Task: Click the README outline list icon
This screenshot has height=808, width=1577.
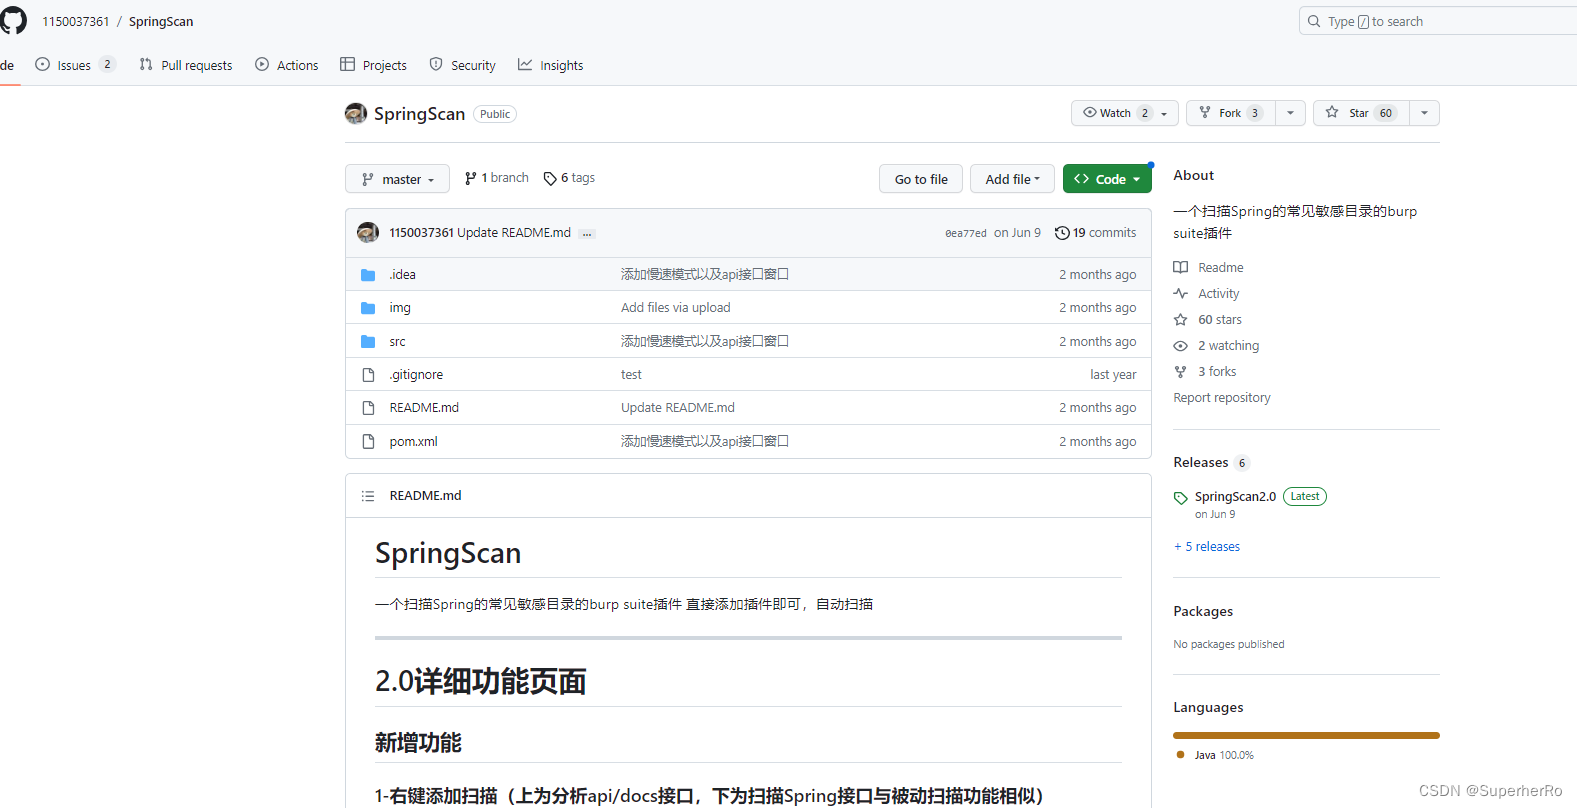Action: (x=368, y=496)
